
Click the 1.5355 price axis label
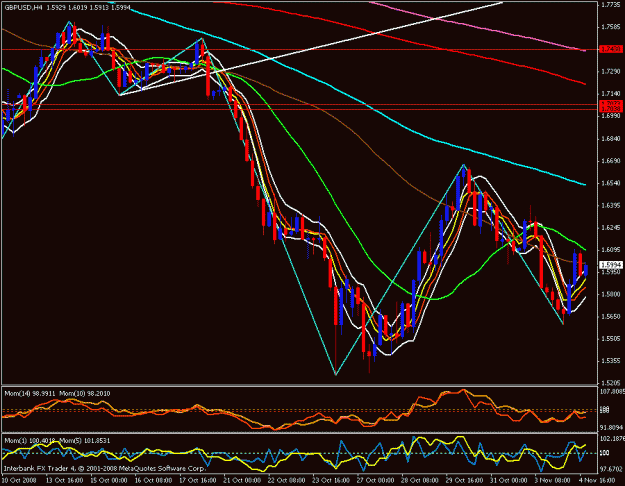click(x=611, y=361)
